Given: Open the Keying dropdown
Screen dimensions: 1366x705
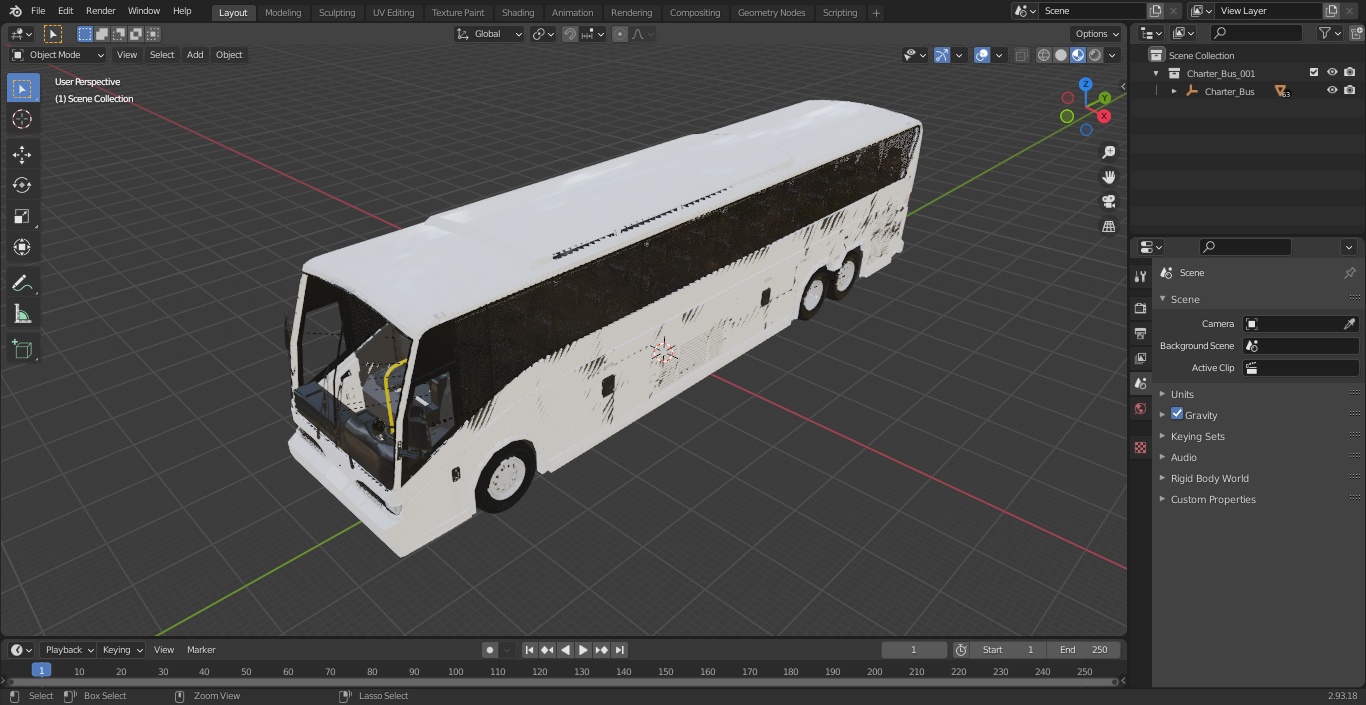Looking at the screenshot, I should pyautogui.click(x=122, y=650).
